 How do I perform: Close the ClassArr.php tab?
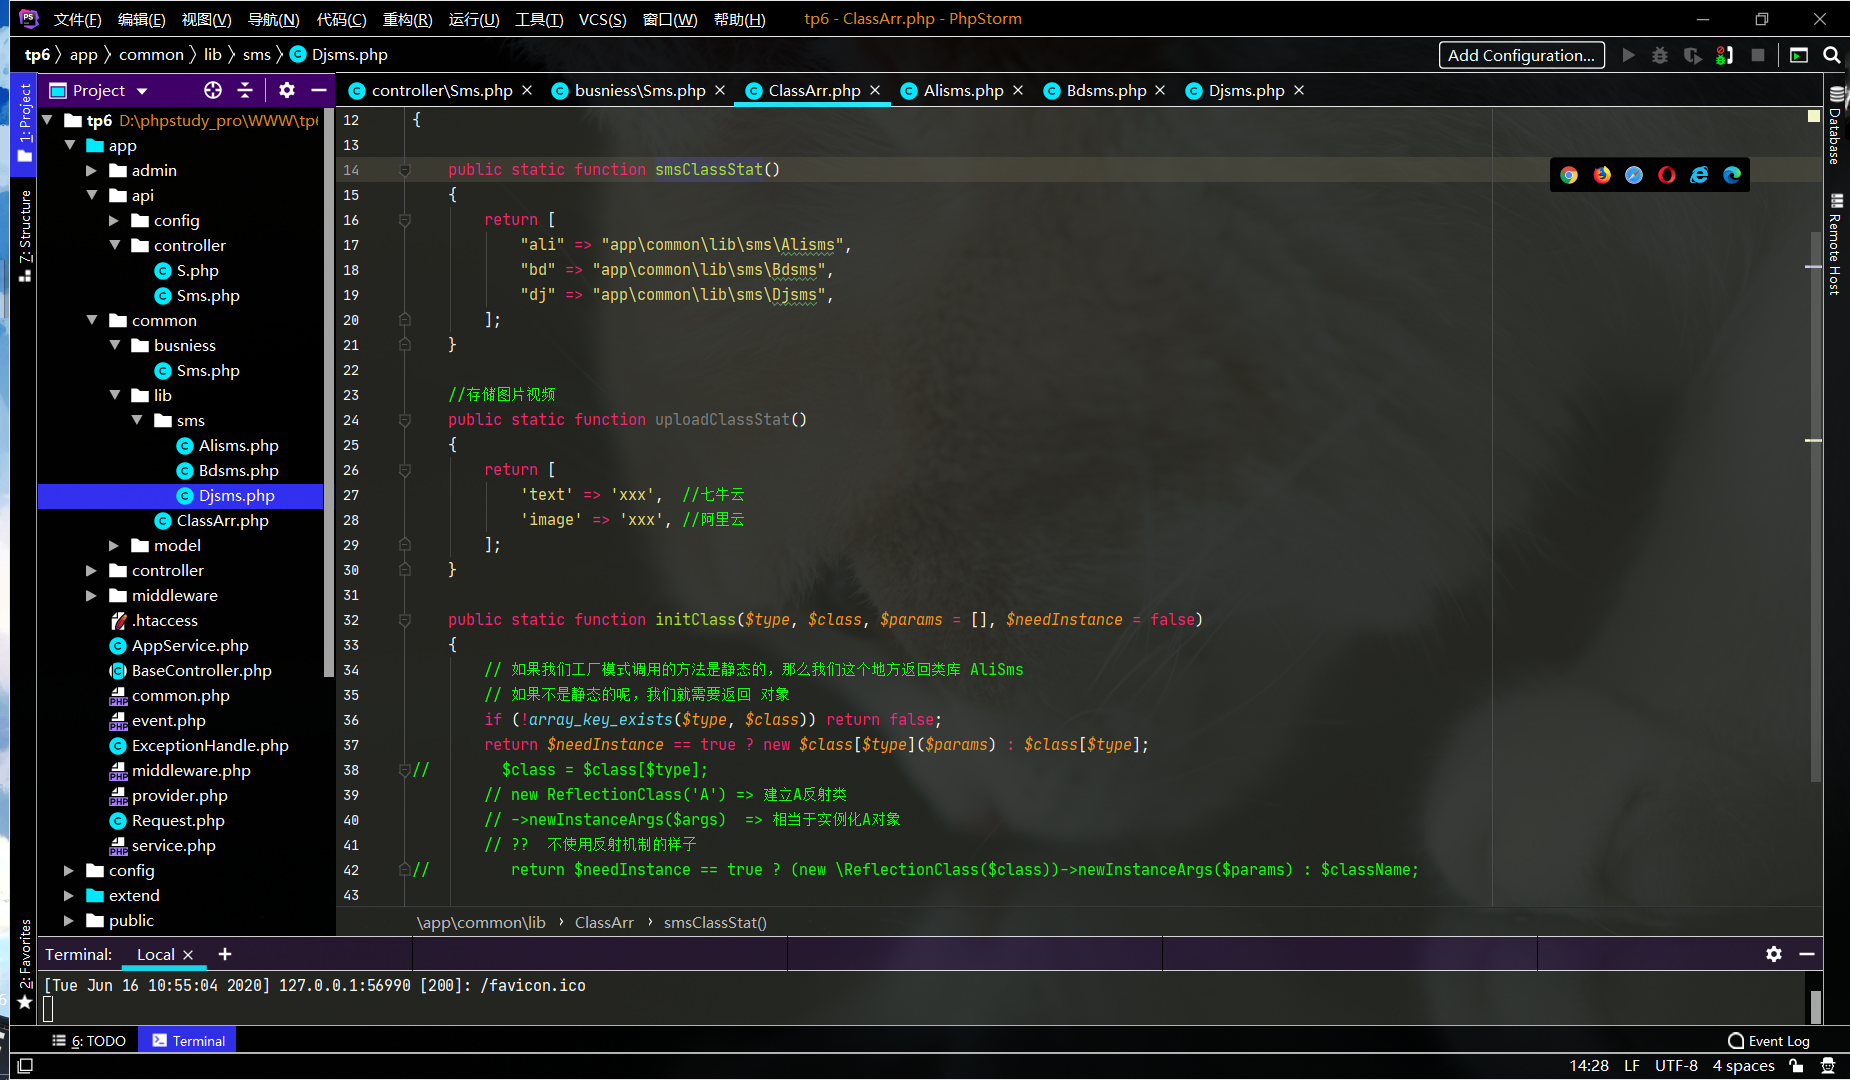pyautogui.click(x=875, y=90)
